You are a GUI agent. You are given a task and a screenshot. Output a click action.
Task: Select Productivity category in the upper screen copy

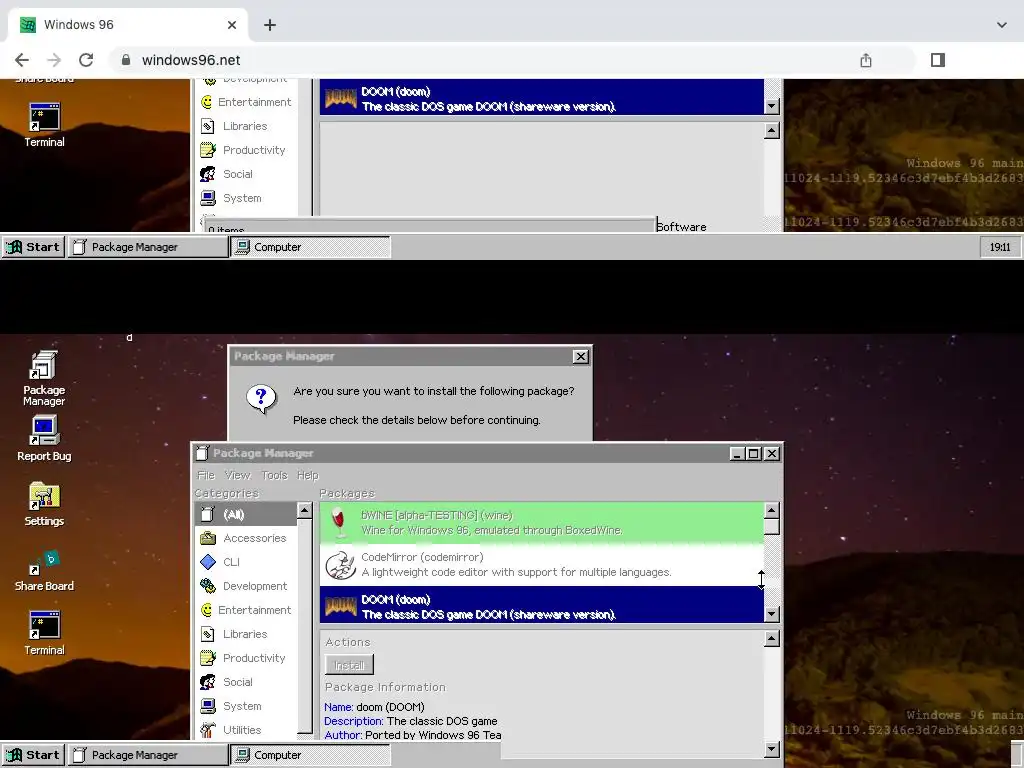coord(246,150)
